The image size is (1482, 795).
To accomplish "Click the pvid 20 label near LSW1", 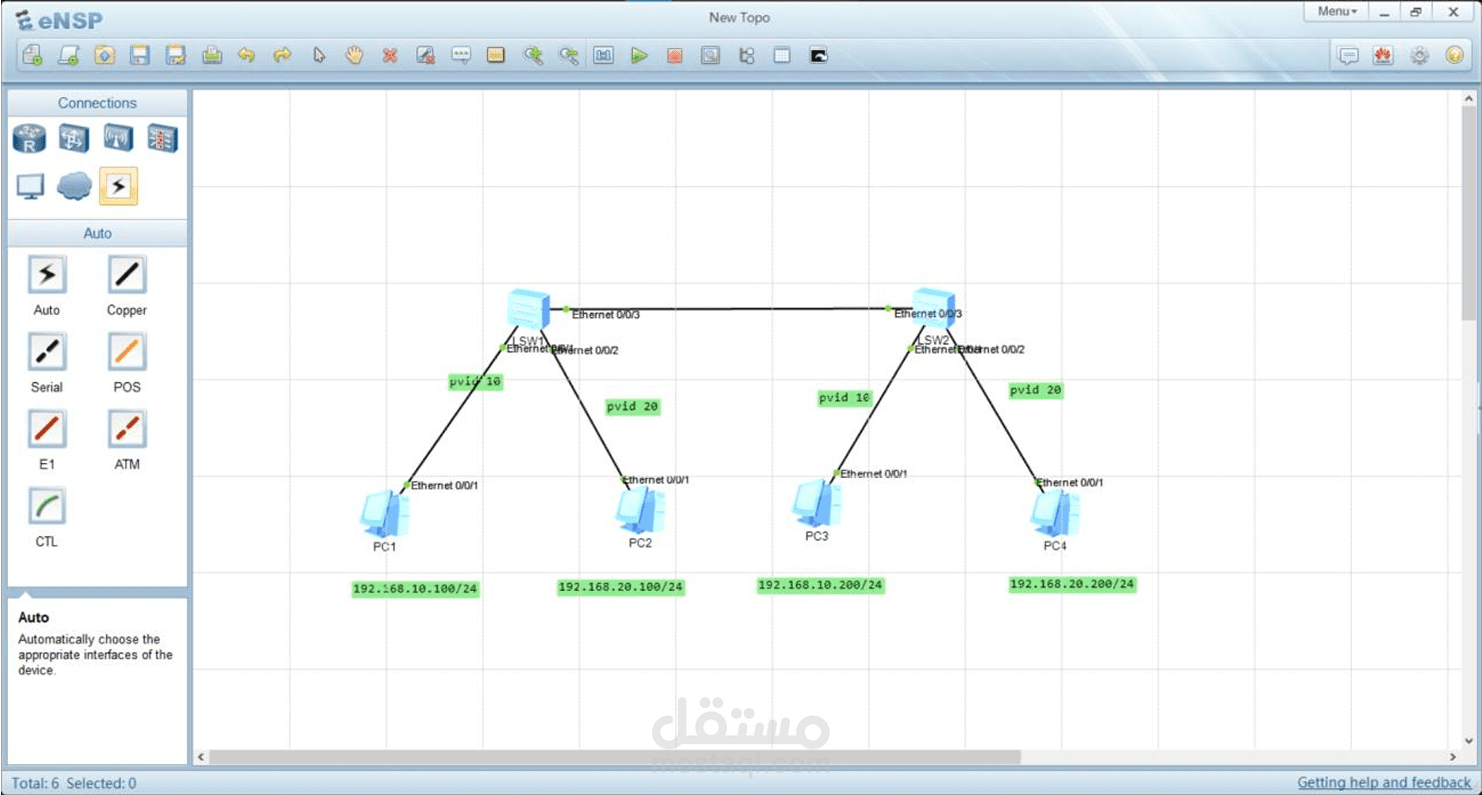I will point(633,407).
